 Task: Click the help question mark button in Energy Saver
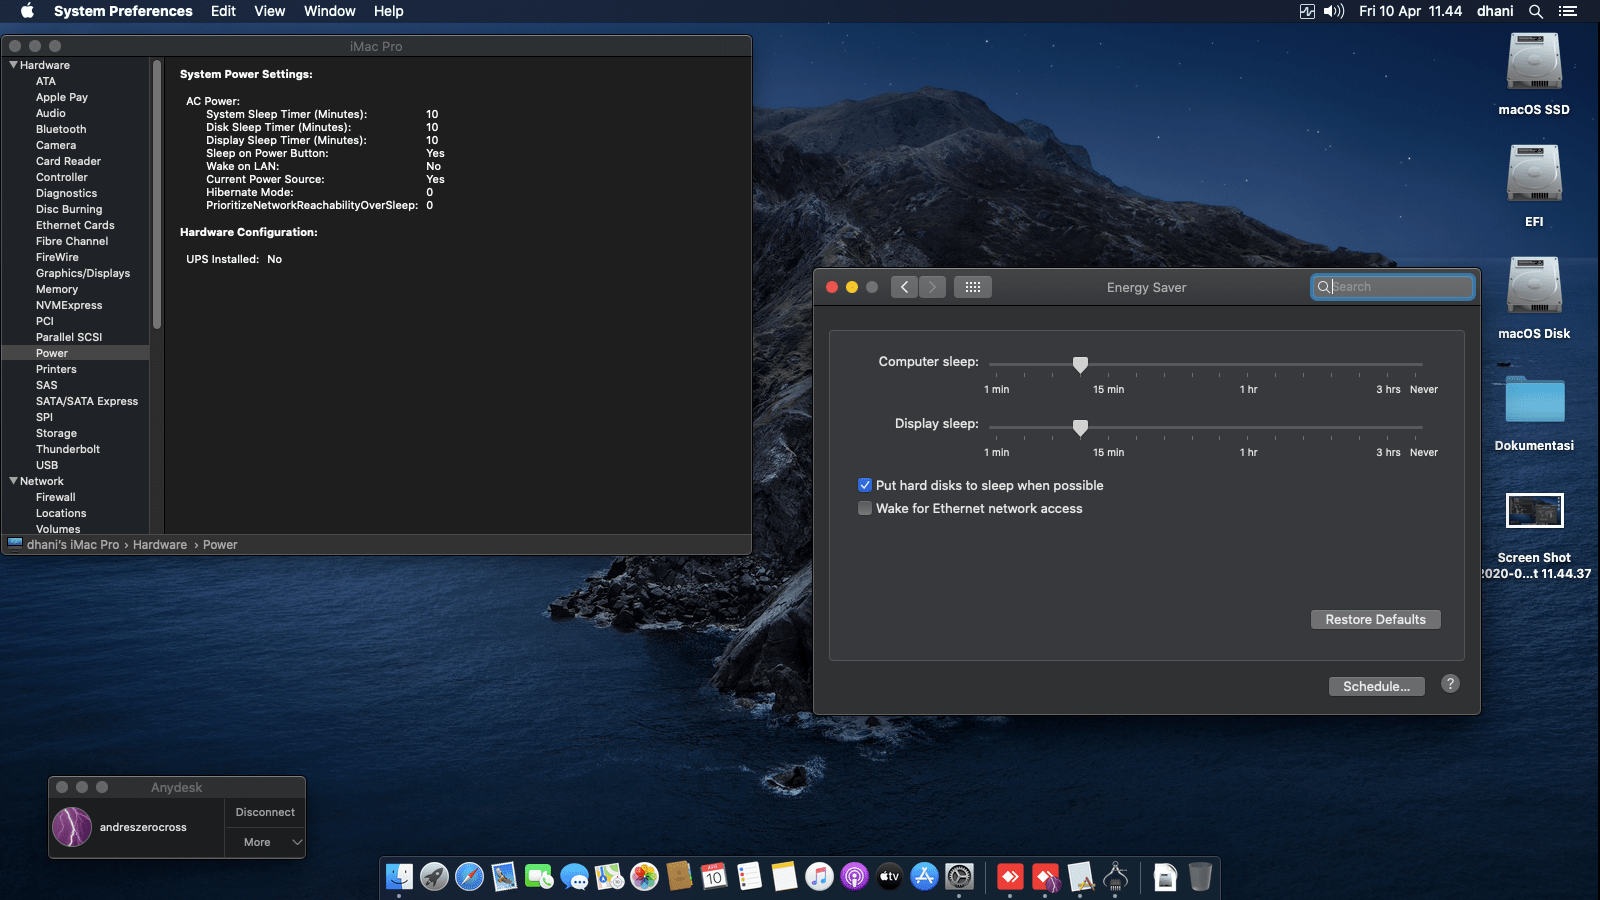coord(1450,684)
